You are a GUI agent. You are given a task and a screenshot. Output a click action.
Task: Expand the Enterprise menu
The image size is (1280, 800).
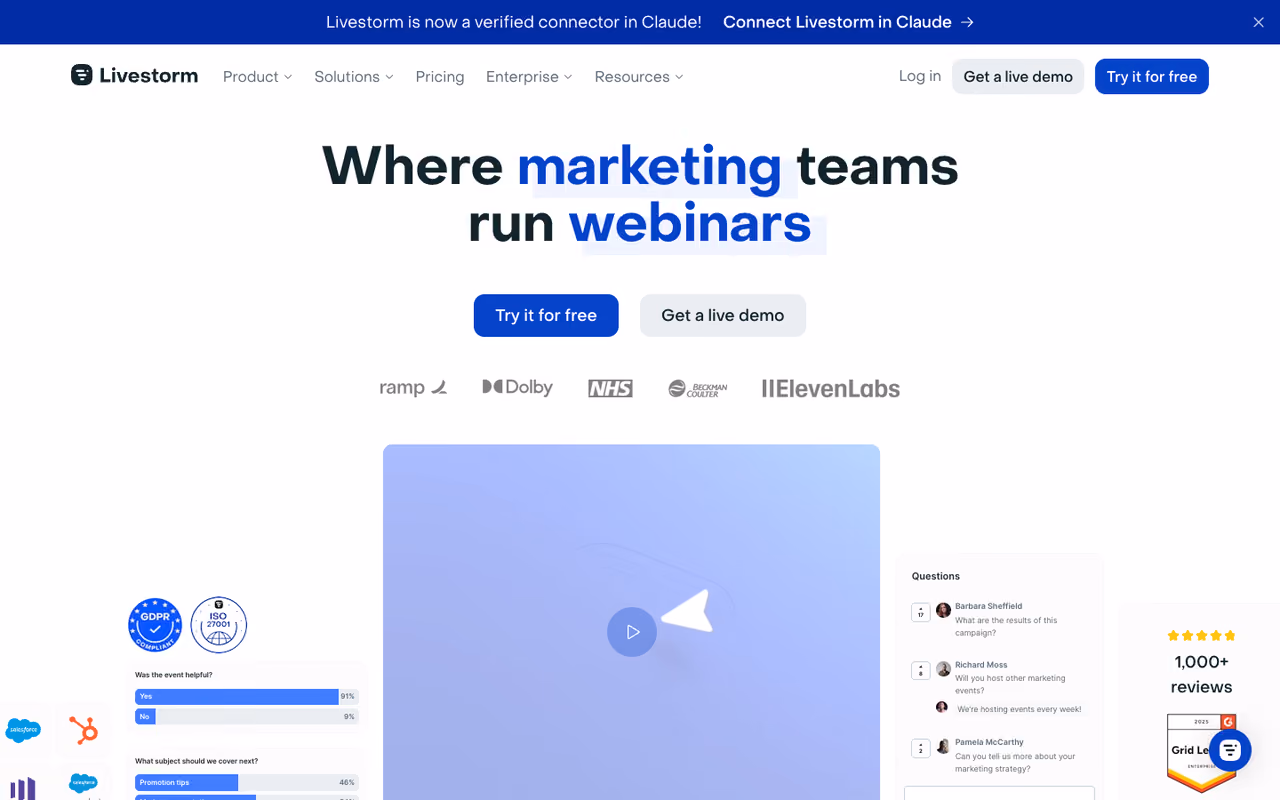[x=529, y=77]
